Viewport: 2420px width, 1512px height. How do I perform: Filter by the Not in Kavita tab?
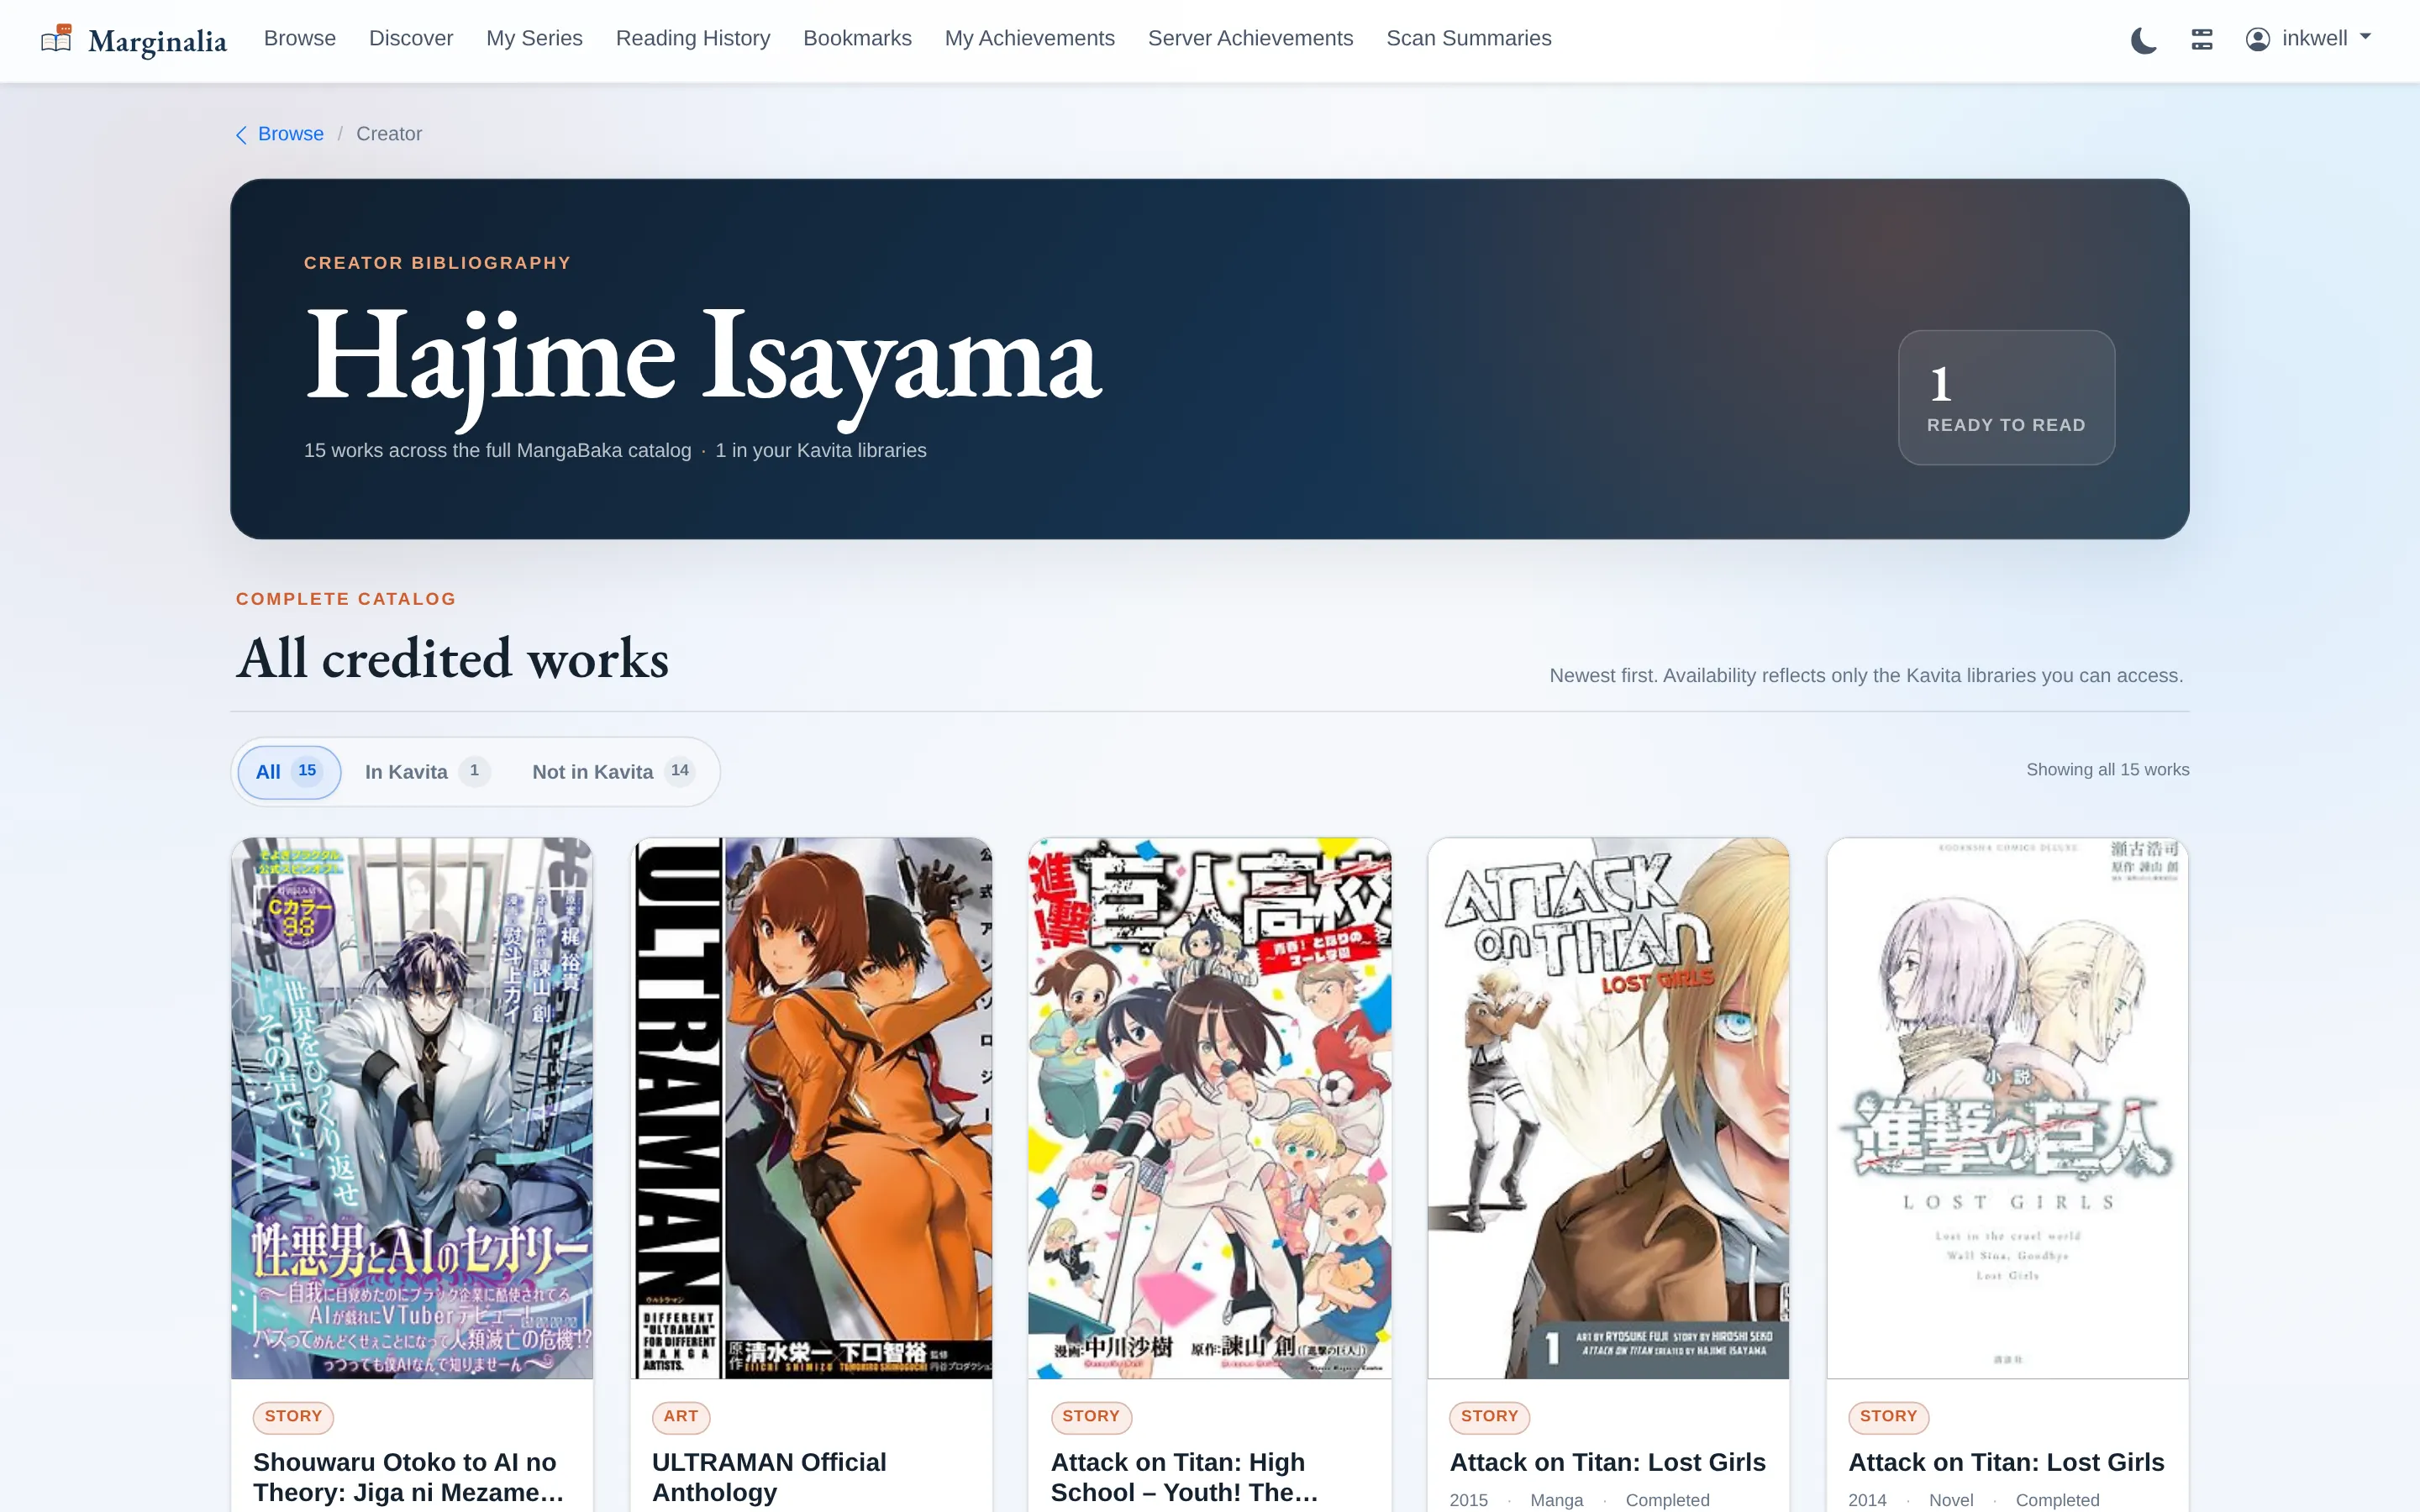coord(613,772)
